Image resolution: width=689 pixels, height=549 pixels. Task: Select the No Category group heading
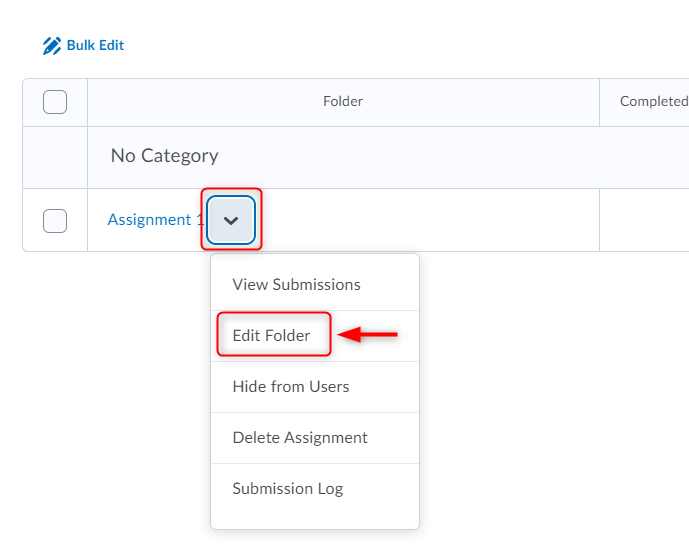pyautogui.click(x=164, y=156)
